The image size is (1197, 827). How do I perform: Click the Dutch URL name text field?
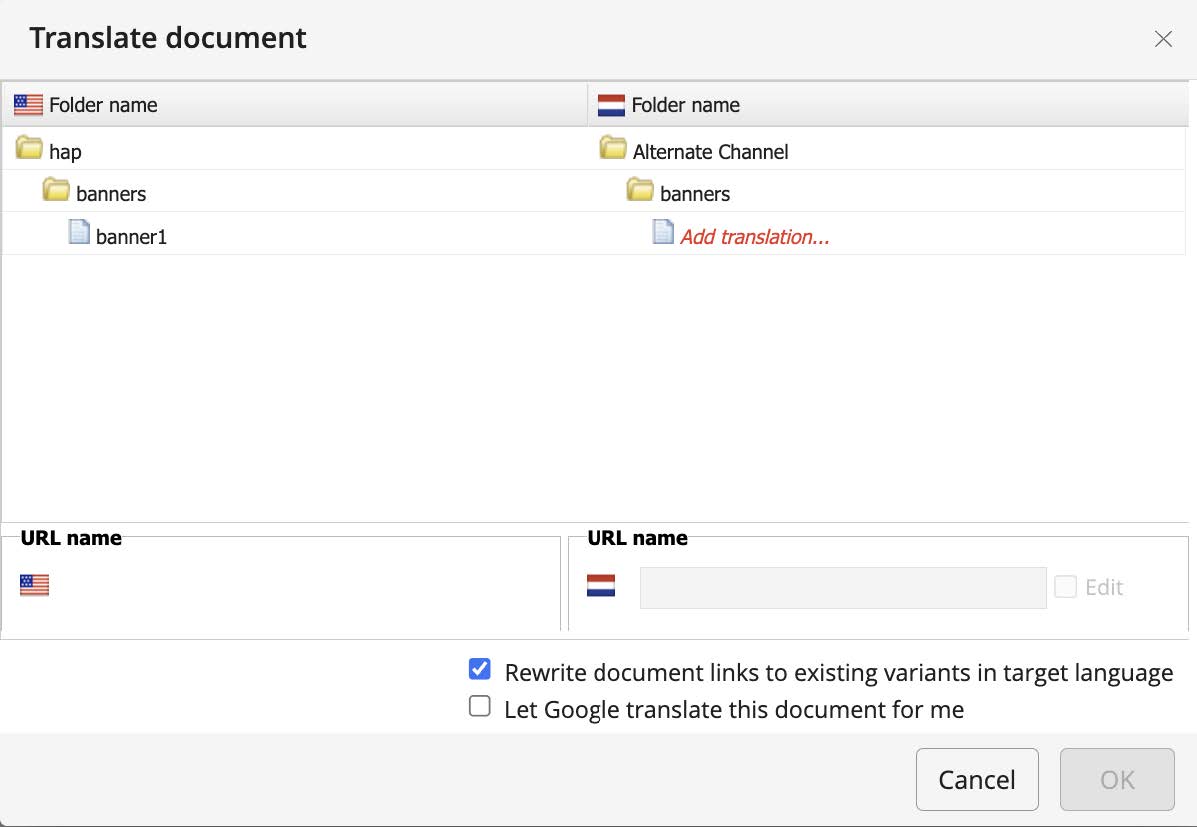coord(843,588)
